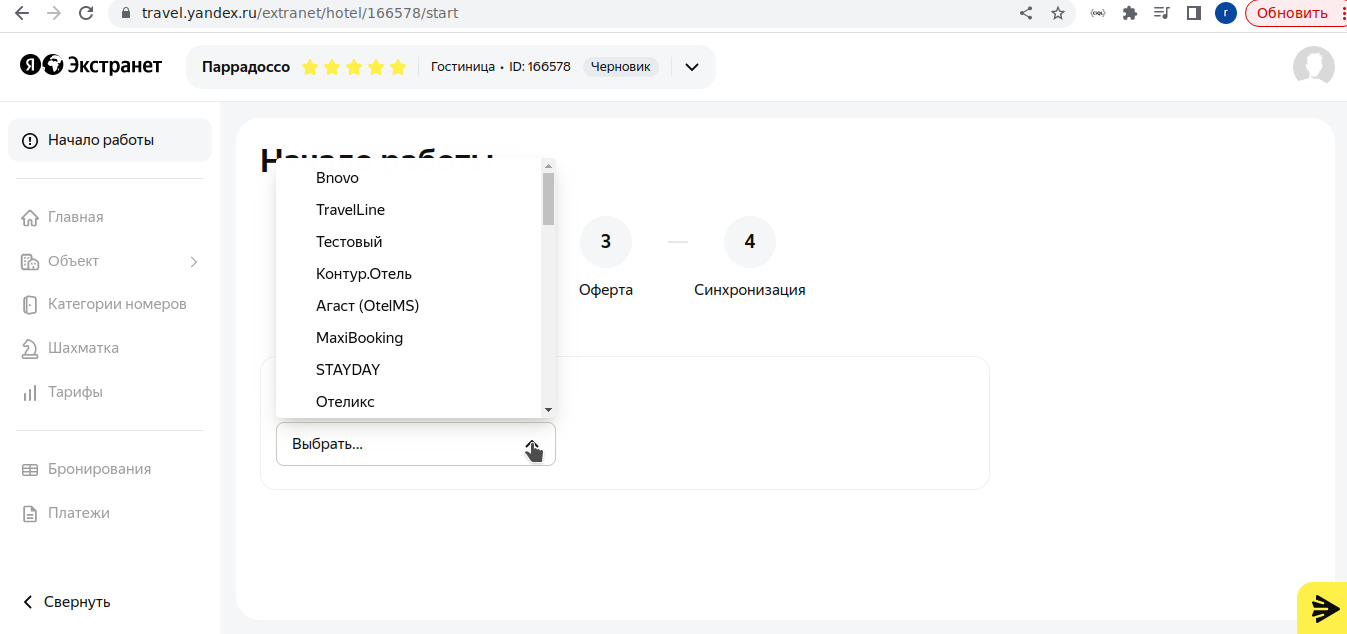Select Контур.Отель from the dropdown list
The image size is (1347, 634).
point(409,274)
